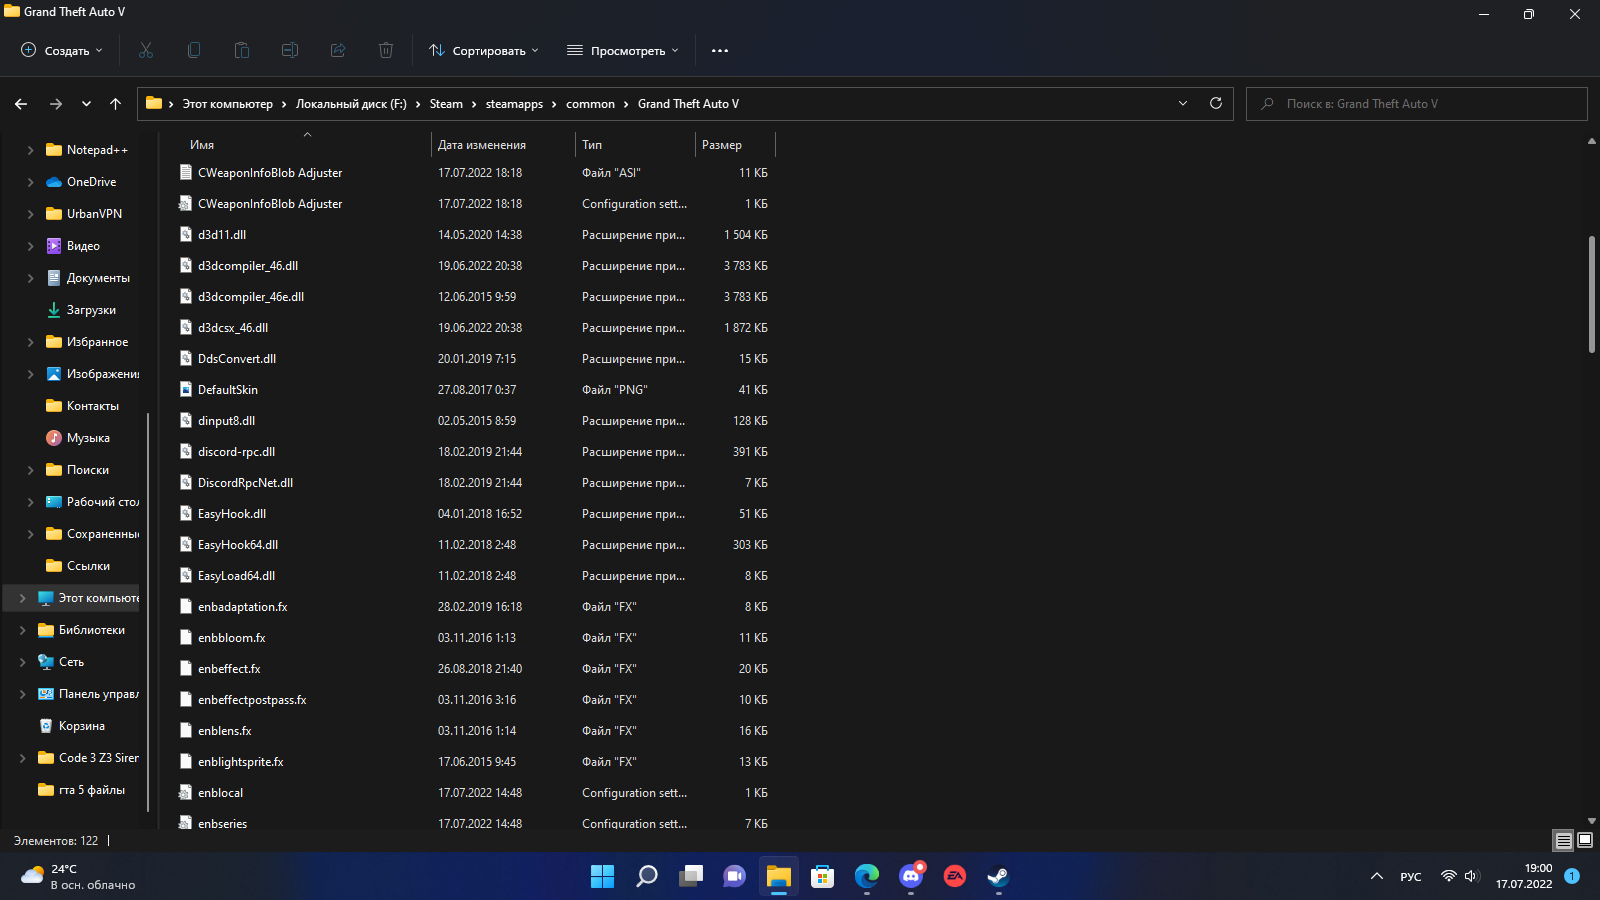Open the Сортировать sort dropdown
The width and height of the screenshot is (1600, 900).
pos(484,50)
